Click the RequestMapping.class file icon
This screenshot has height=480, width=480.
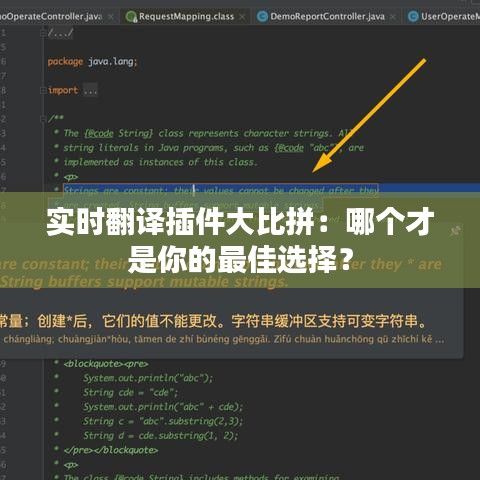pyautogui.click(x=131, y=17)
